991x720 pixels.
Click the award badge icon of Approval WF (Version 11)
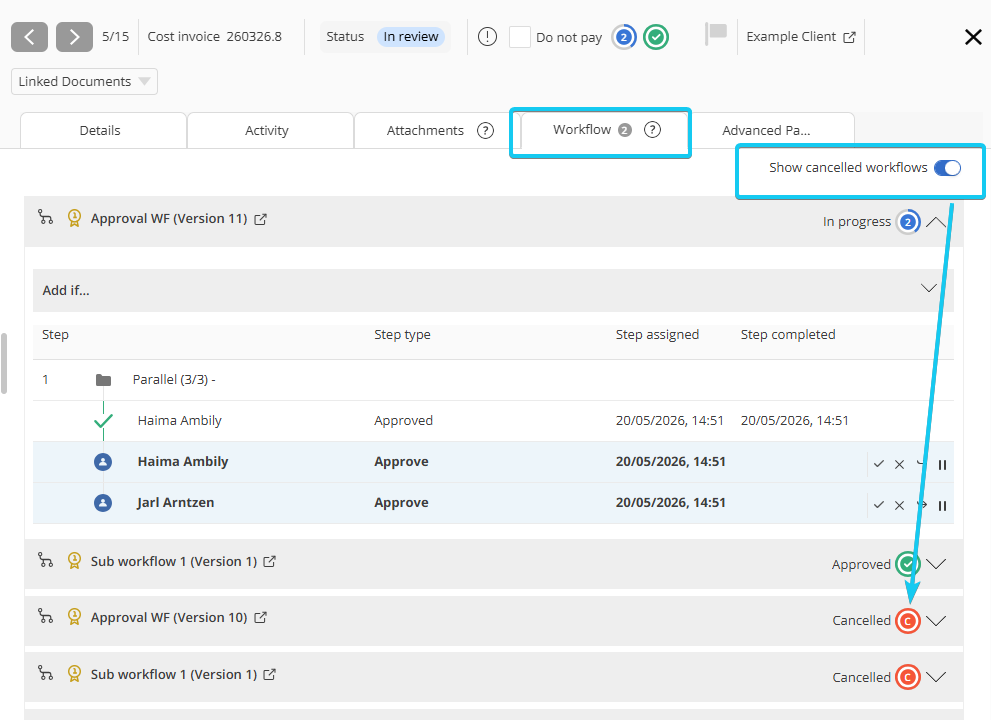coord(74,218)
